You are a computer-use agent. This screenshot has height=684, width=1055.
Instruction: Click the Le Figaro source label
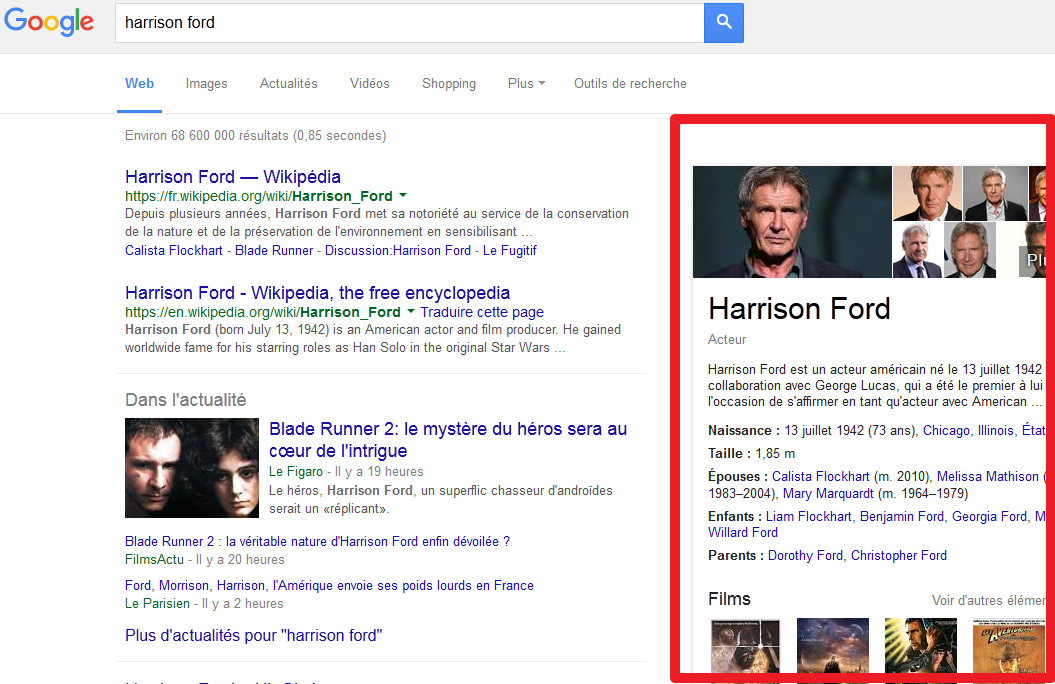(x=296, y=471)
